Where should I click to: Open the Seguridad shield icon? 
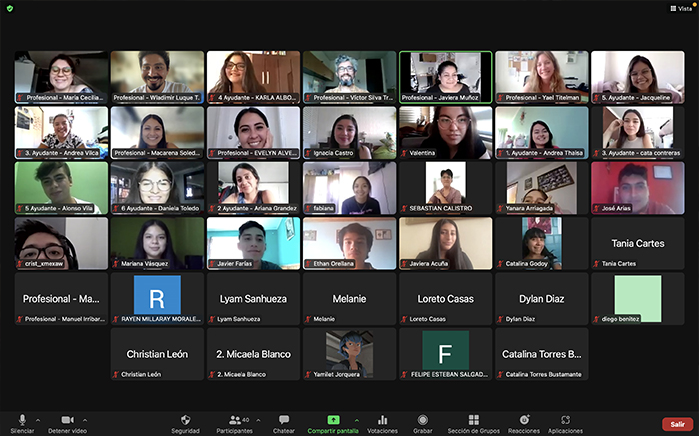[x=185, y=422]
